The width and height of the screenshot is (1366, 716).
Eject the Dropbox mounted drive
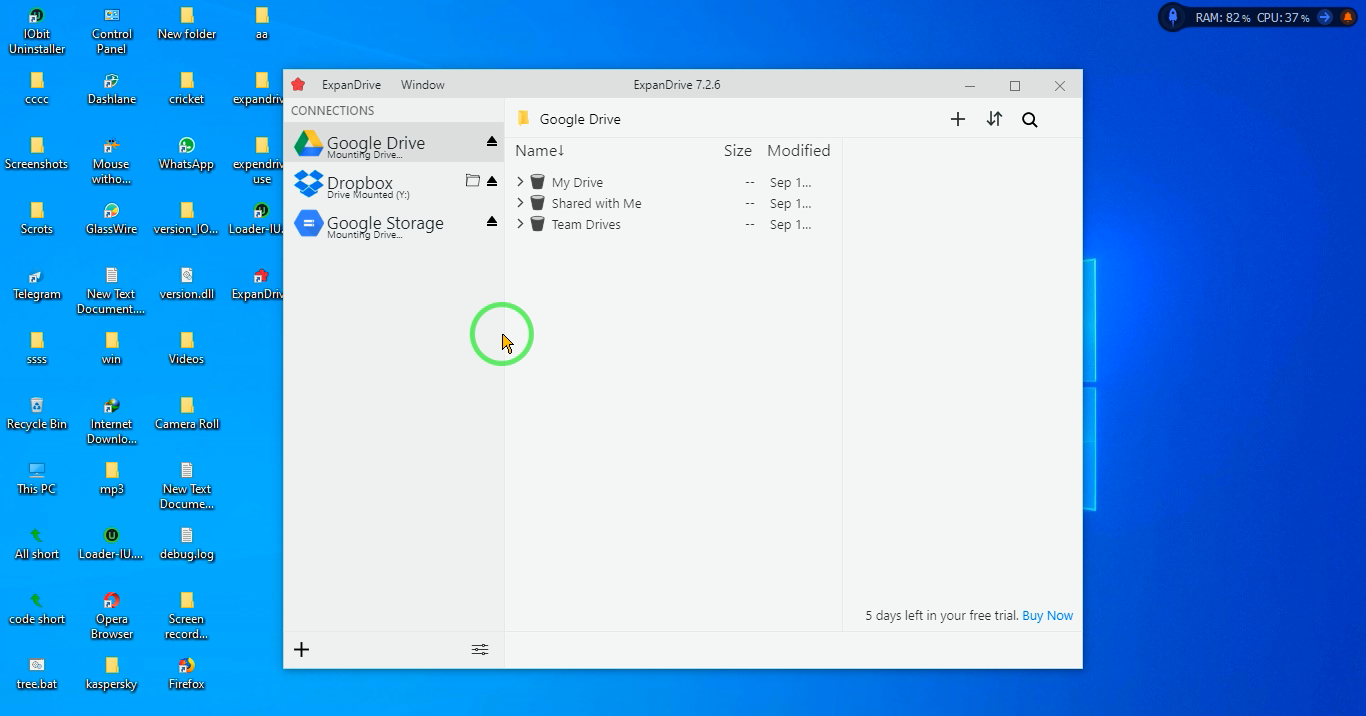491,181
